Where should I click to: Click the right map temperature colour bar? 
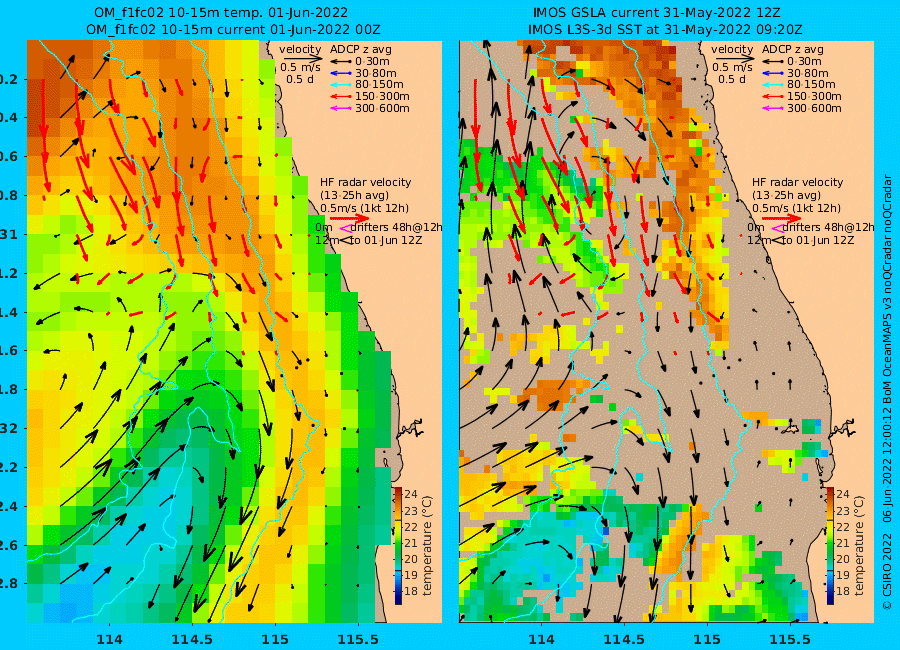click(x=830, y=545)
